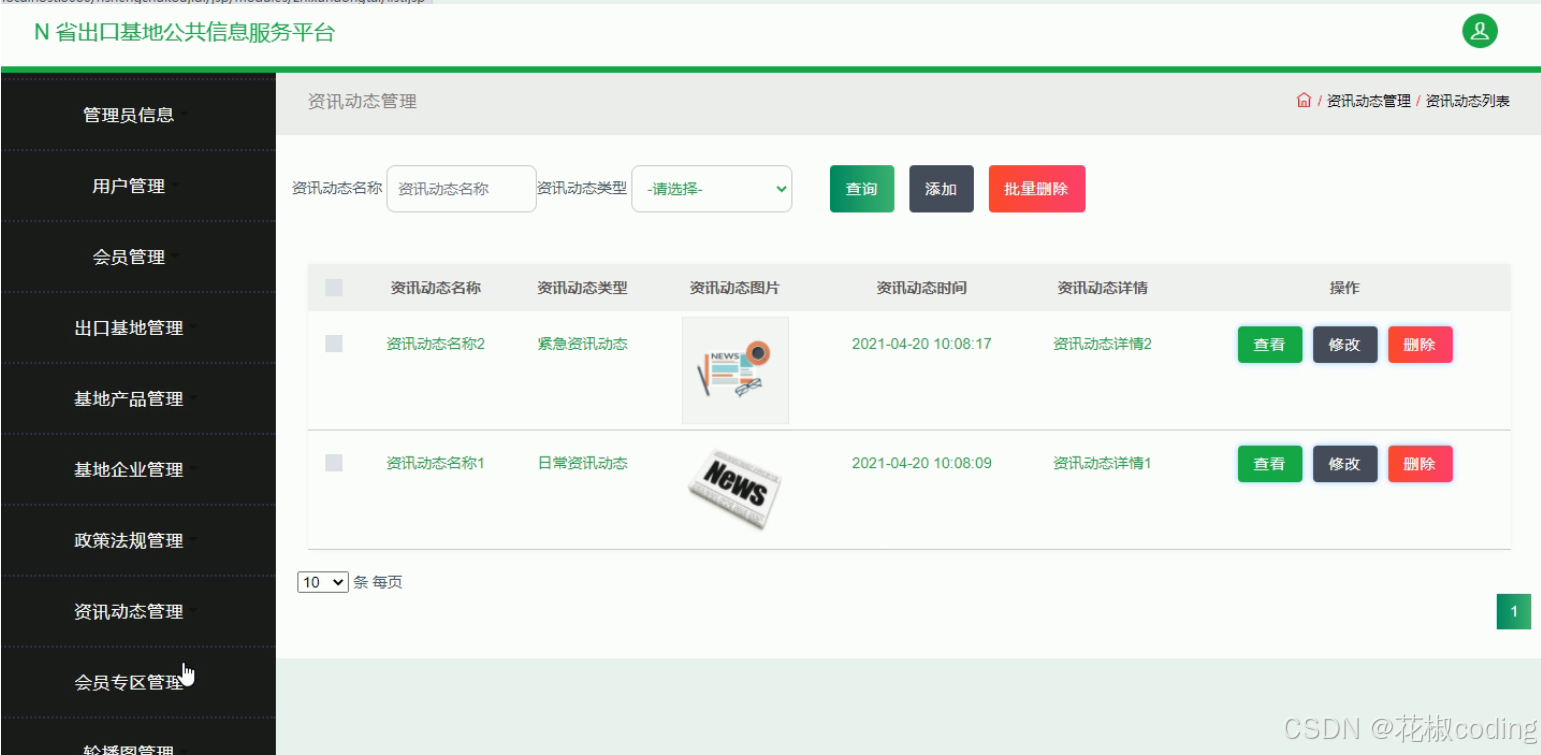1541x755 pixels.
Task: Toggle the select-all checkbox in table header
Action: coord(333,287)
